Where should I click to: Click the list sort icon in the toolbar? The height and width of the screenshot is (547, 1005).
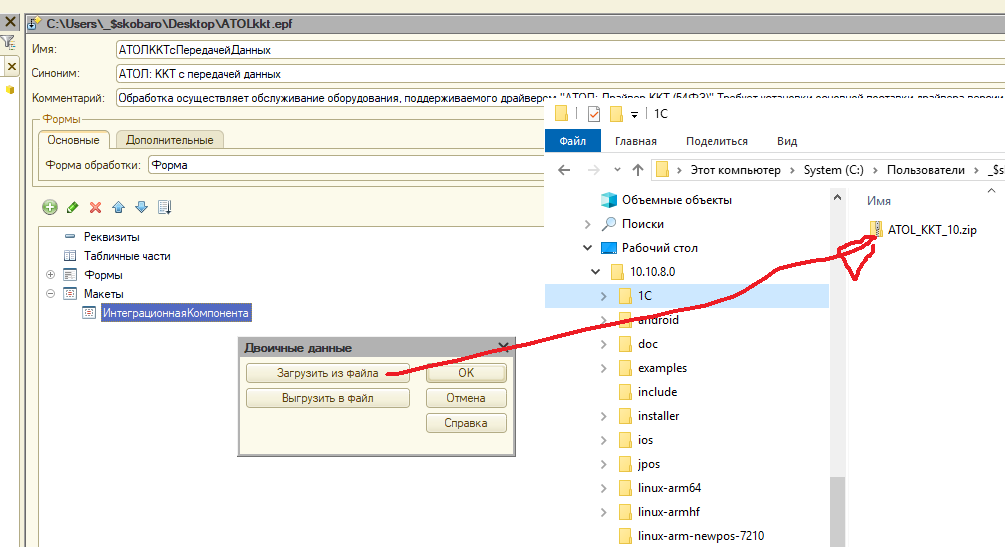tap(165, 207)
